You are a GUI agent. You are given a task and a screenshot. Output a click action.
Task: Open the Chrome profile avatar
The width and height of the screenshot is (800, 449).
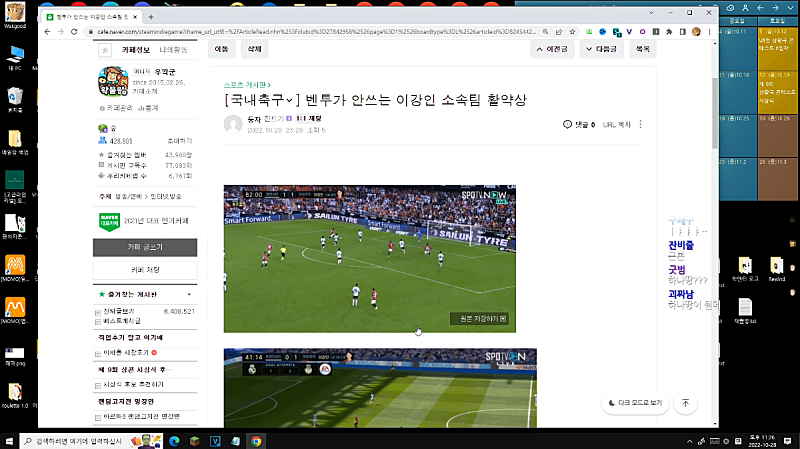(x=696, y=32)
